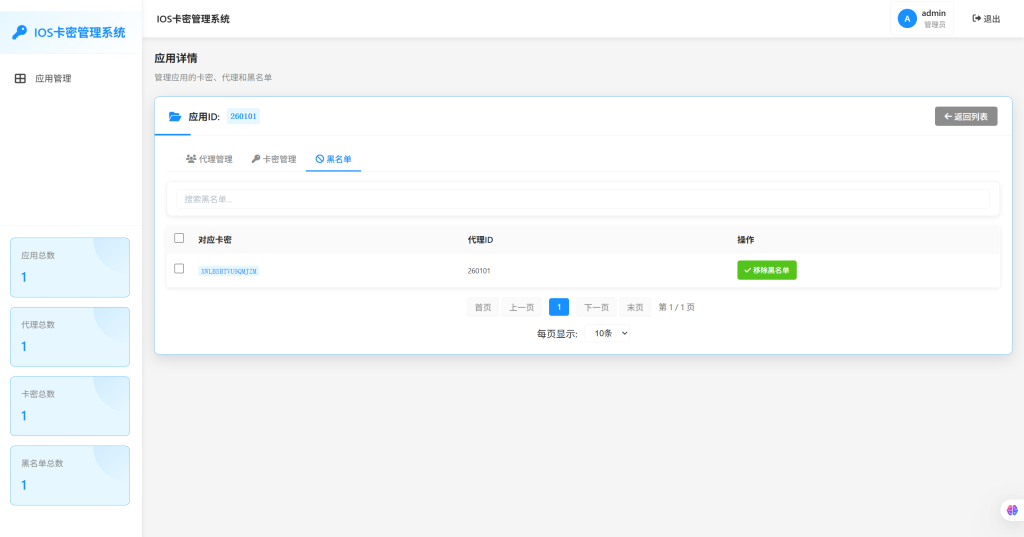Image resolution: width=1024 pixels, height=537 pixels.
Task: Click the open folder icon beside 应用ID
Action: click(x=175, y=117)
